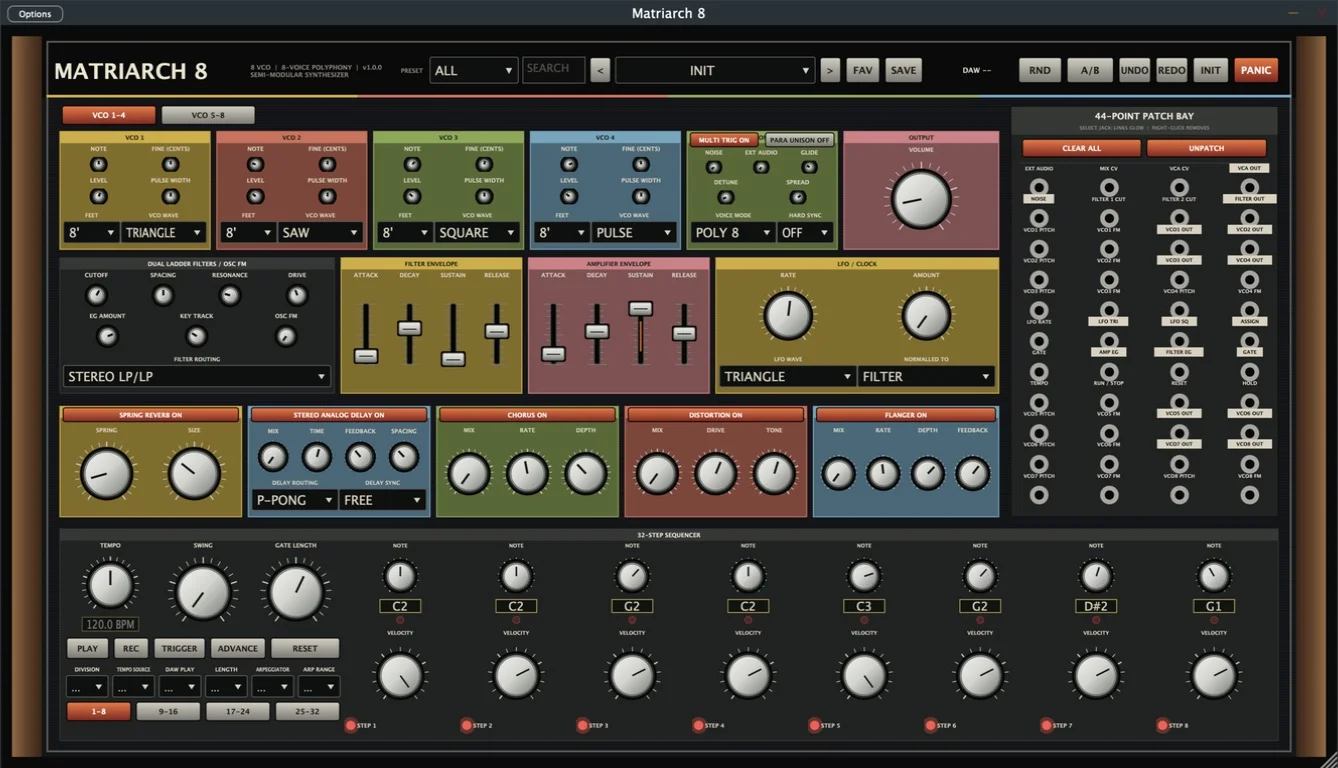
Task: Switch to the VCO 1-4 tab
Action: 108,115
